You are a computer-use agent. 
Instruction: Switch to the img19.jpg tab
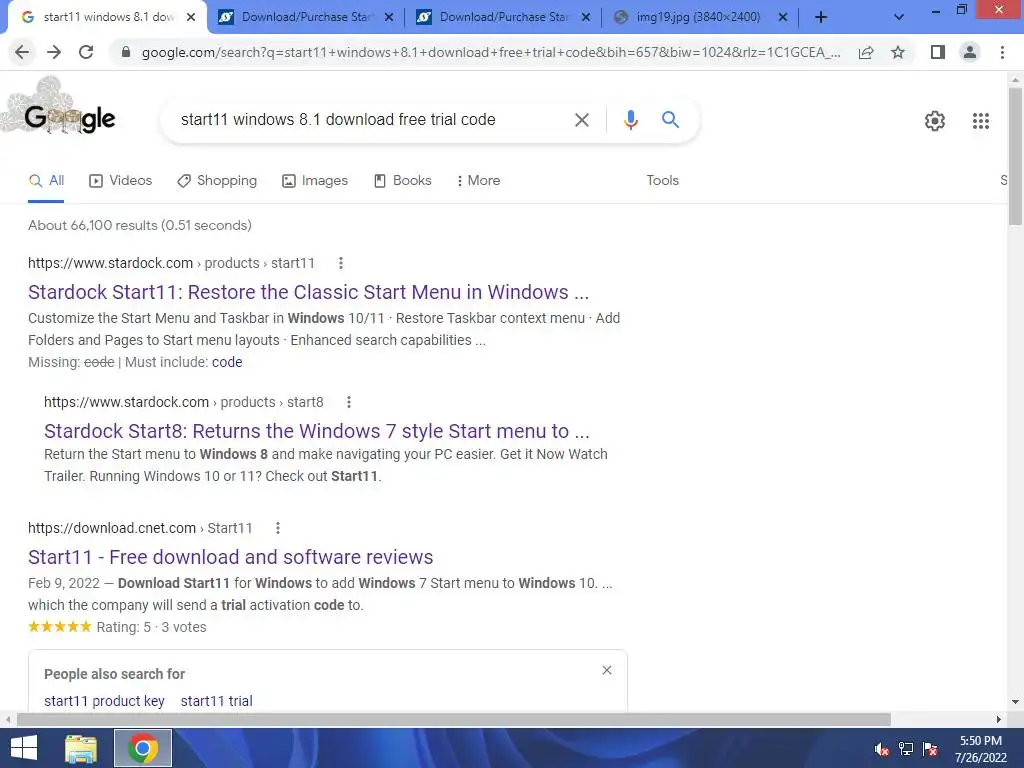[699, 18]
